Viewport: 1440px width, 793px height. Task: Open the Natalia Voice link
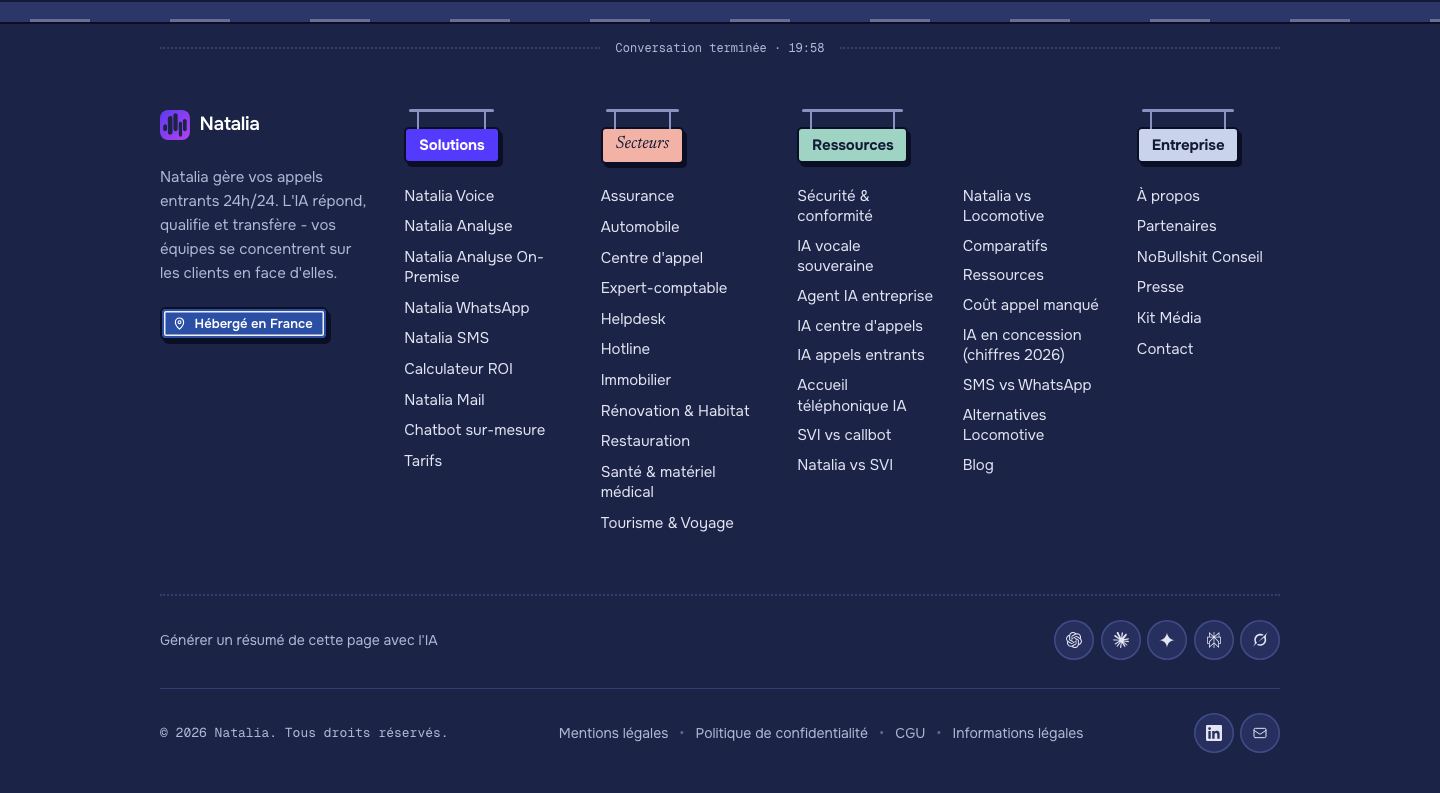(x=449, y=196)
